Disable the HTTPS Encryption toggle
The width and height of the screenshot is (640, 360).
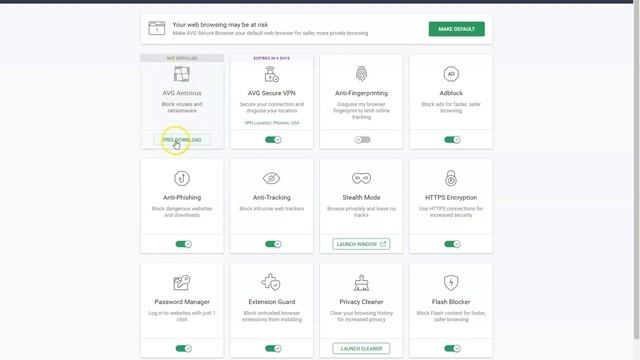point(452,244)
